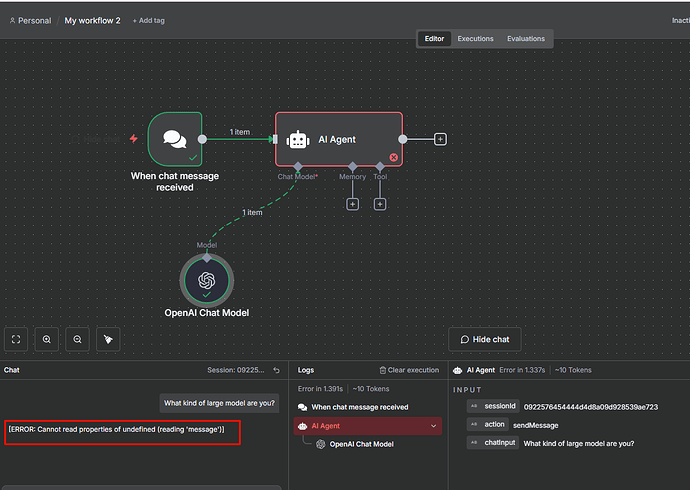Click the red error icon on AI Agent

point(394,157)
